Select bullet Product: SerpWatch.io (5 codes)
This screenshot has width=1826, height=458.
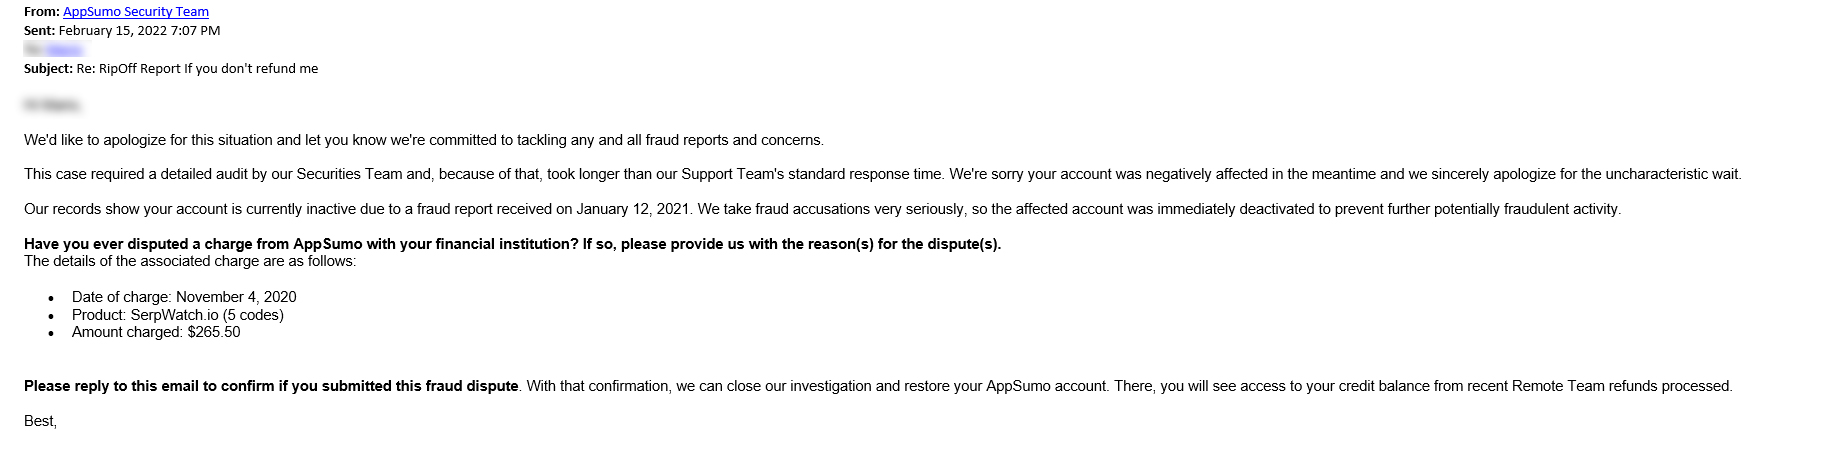pyautogui.click(x=178, y=315)
